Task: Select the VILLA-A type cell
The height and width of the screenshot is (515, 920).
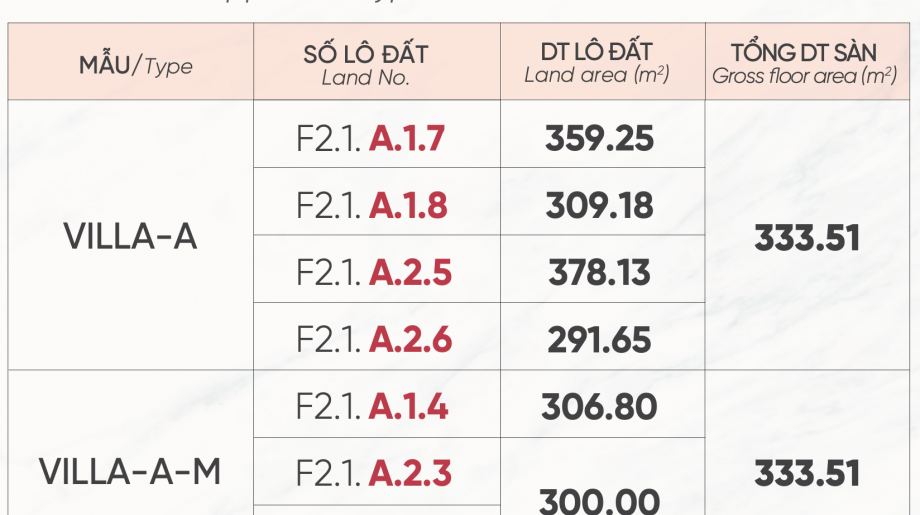Action: (x=130, y=235)
